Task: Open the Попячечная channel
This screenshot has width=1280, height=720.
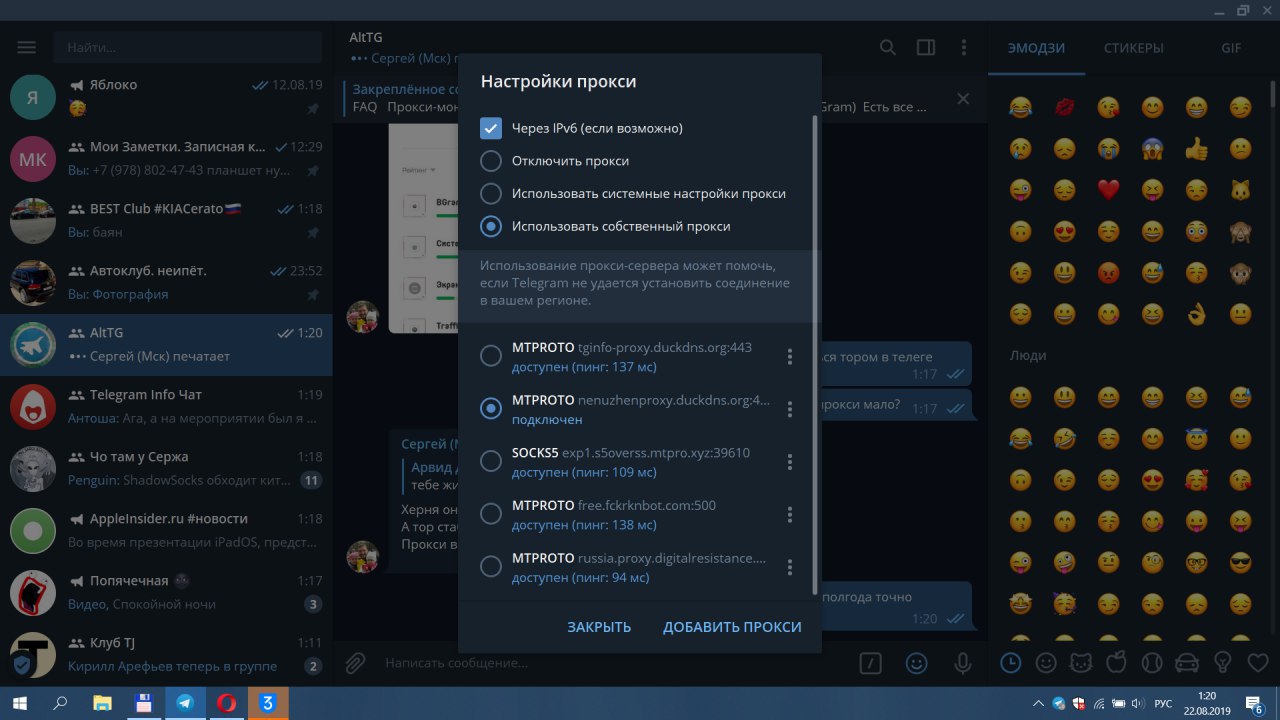Action: pos(166,592)
